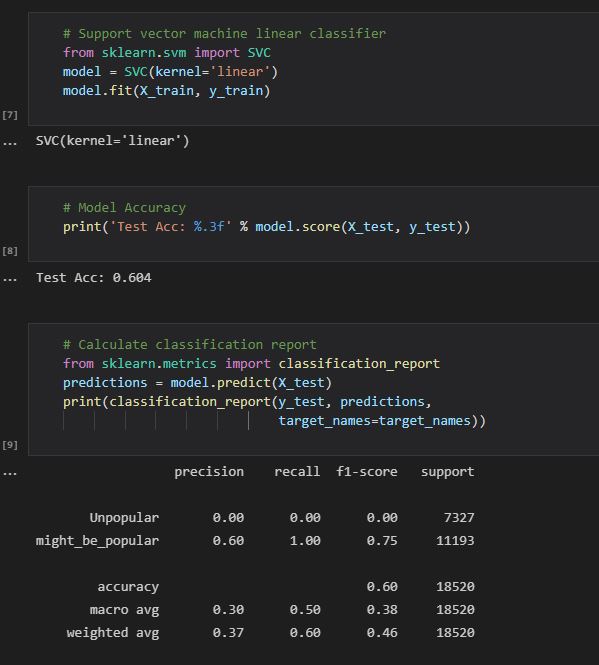Click the 'weighted avg' row label
This screenshot has width=599, height=665.
pos(113,633)
